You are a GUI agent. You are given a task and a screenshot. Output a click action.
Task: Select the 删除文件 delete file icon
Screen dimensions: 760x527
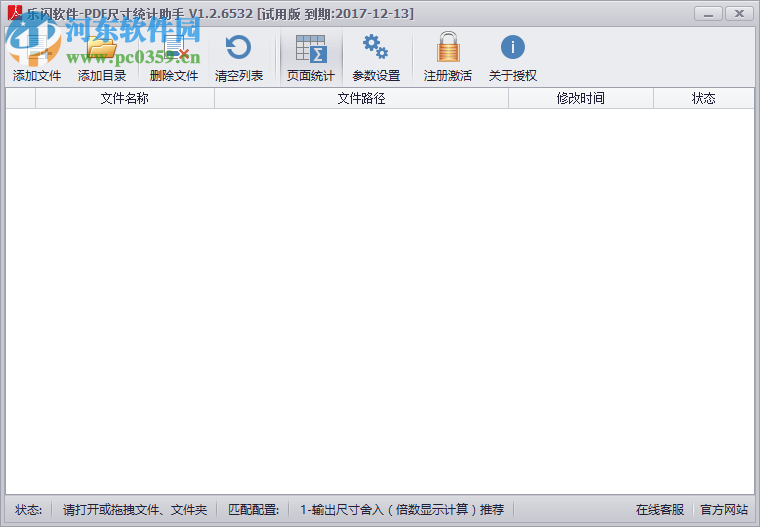[x=174, y=57]
